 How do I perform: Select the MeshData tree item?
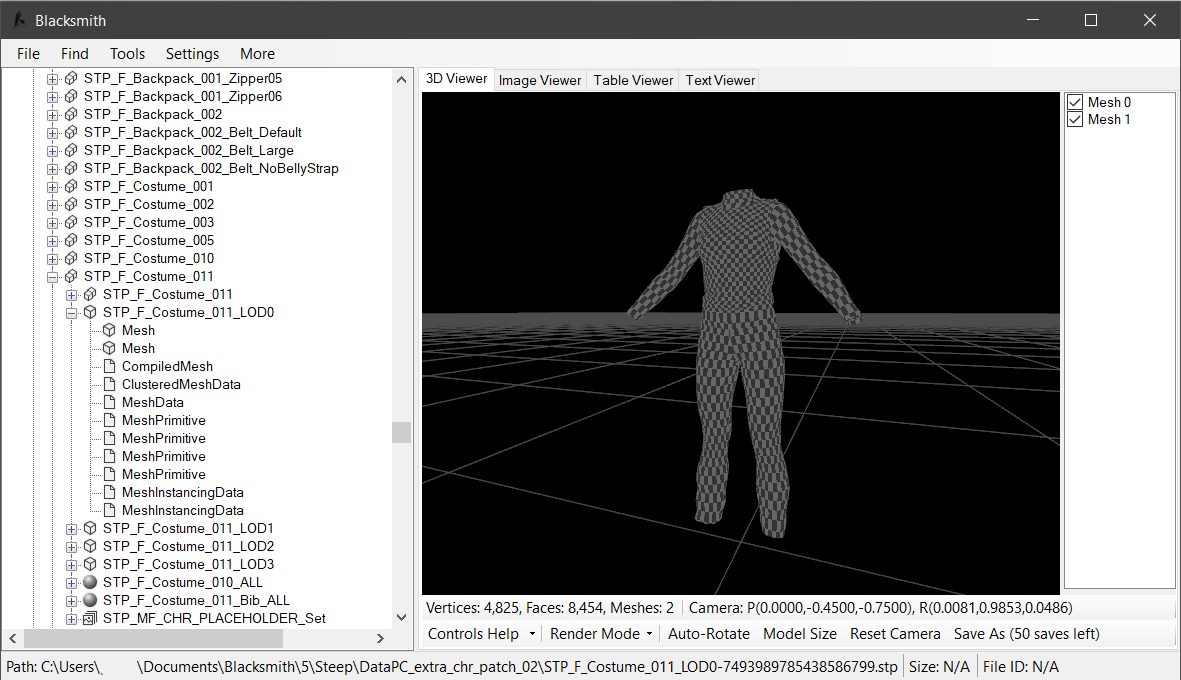[152, 402]
